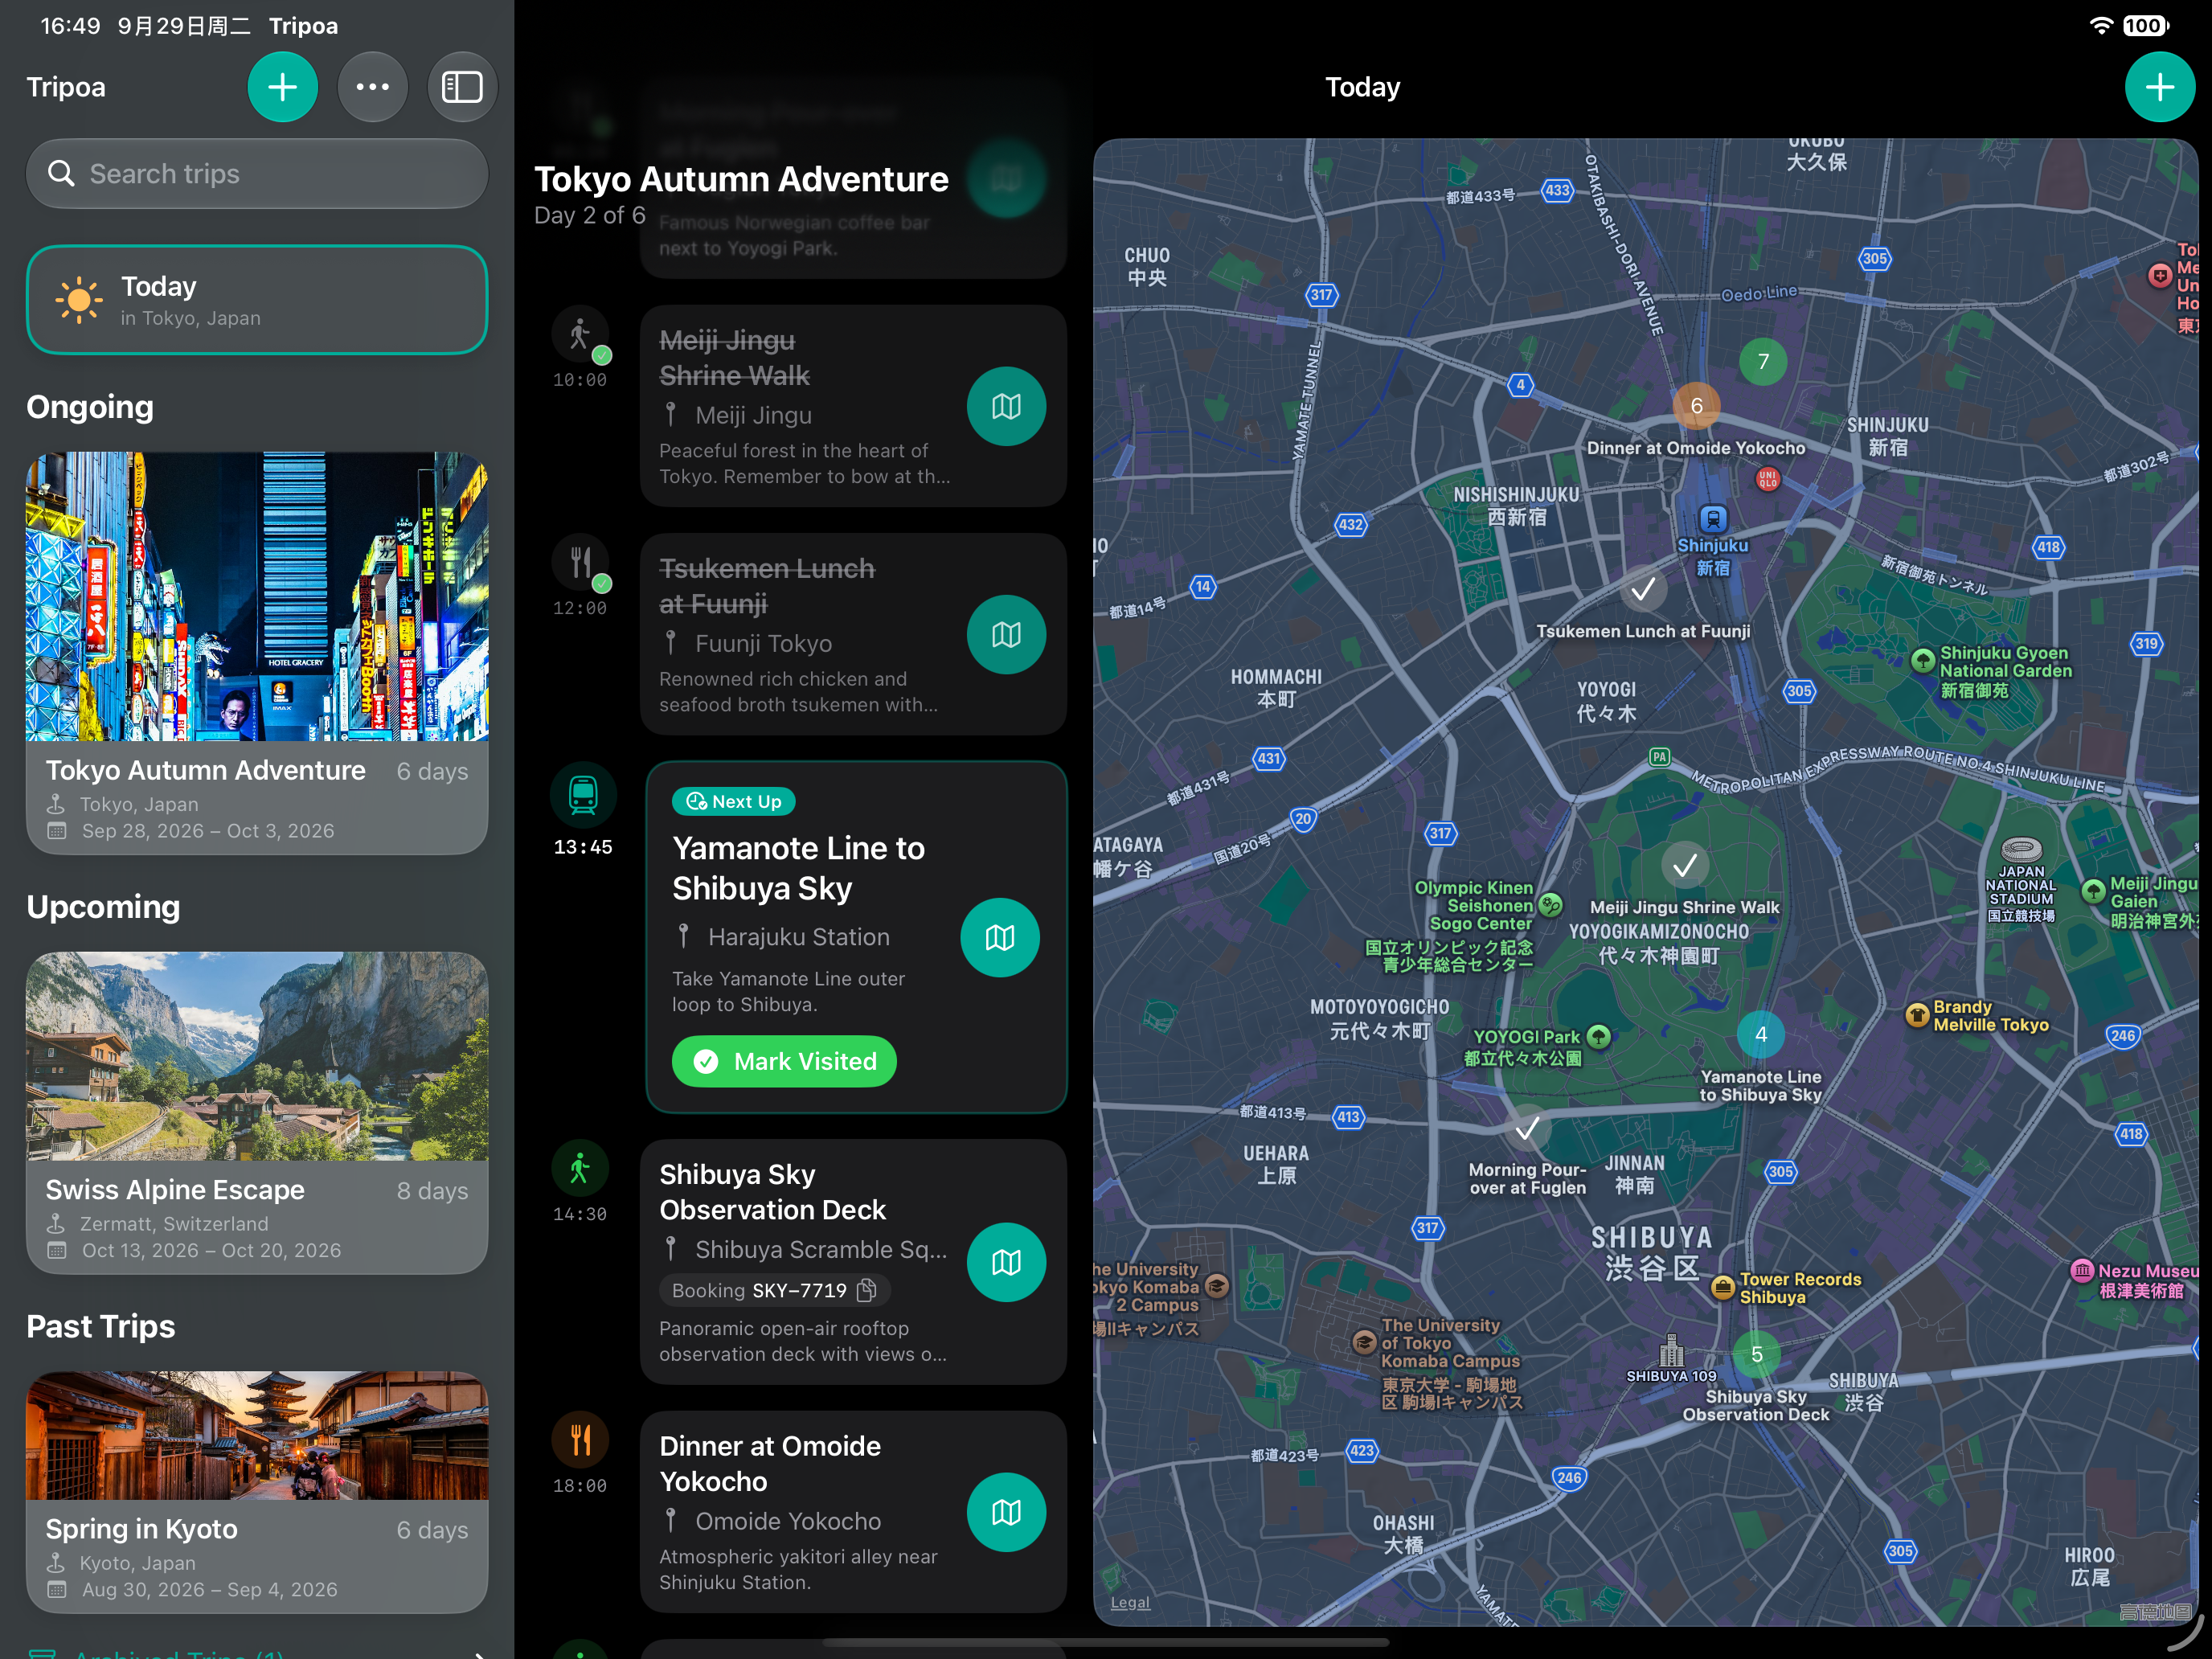Click the Wi-Fi icon in the status bar
The height and width of the screenshot is (1659, 2212).
(x=2101, y=25)
